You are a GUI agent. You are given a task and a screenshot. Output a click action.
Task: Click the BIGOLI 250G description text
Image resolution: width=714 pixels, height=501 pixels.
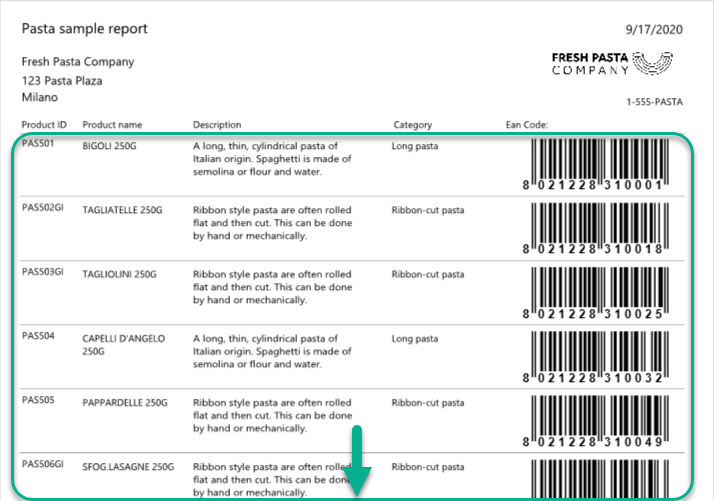click(x=271, y=159)
